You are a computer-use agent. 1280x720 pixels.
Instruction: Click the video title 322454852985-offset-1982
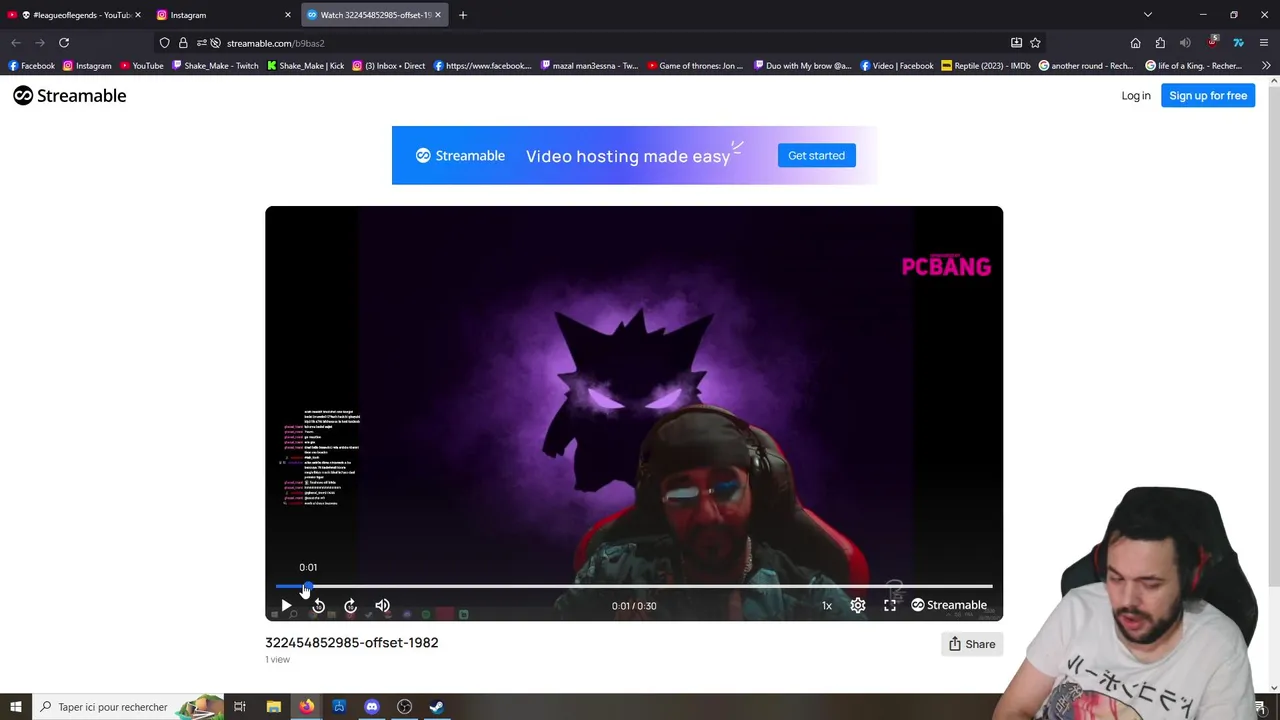(352, 643)
